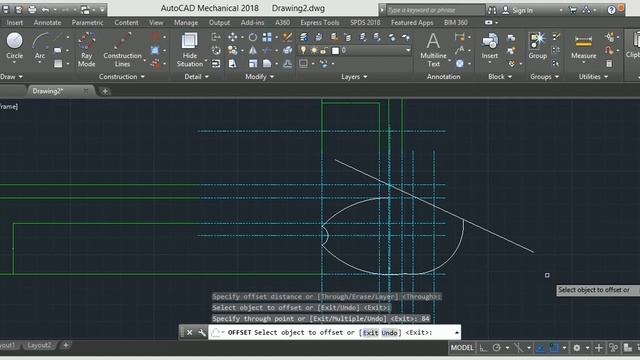Add a new layout with plus button
Image resolution: width=640 pixels, height=360 pixels.
66,346
